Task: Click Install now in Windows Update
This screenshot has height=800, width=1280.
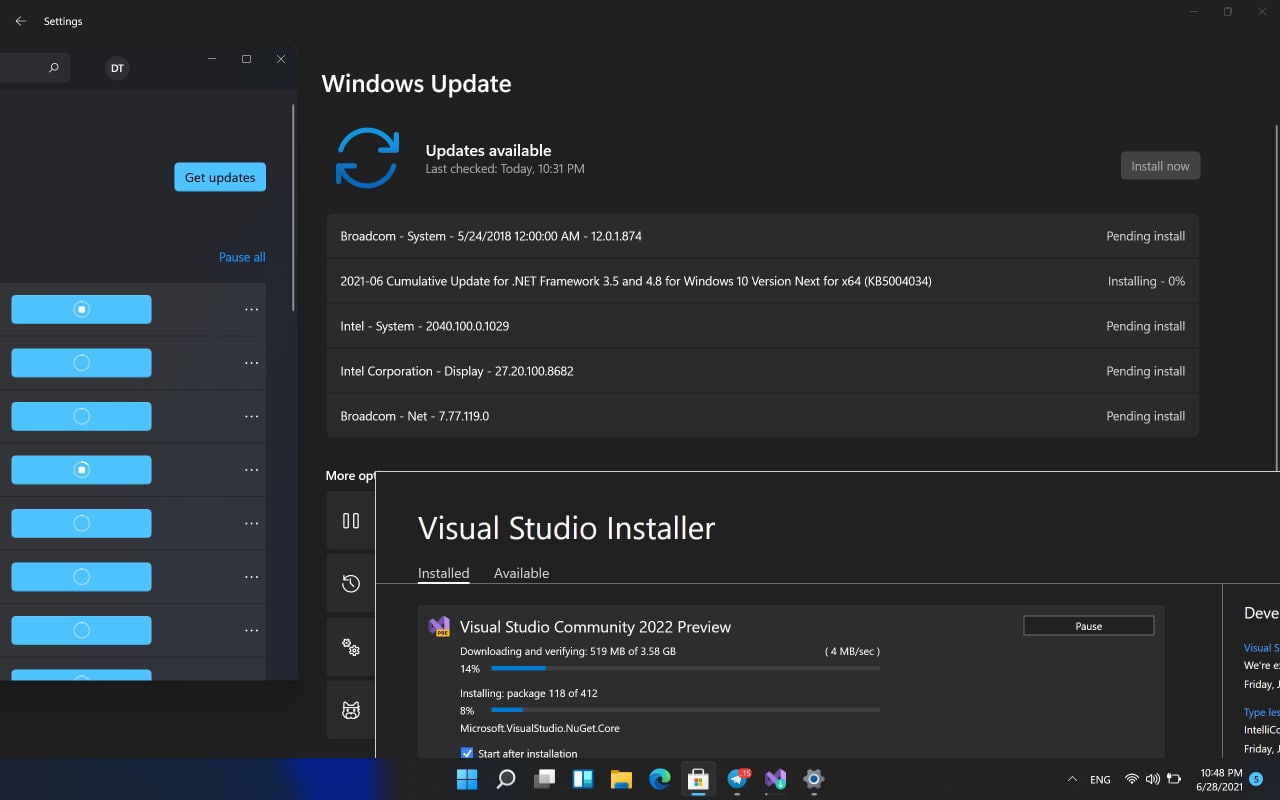Action: [x=1160, y=166]
